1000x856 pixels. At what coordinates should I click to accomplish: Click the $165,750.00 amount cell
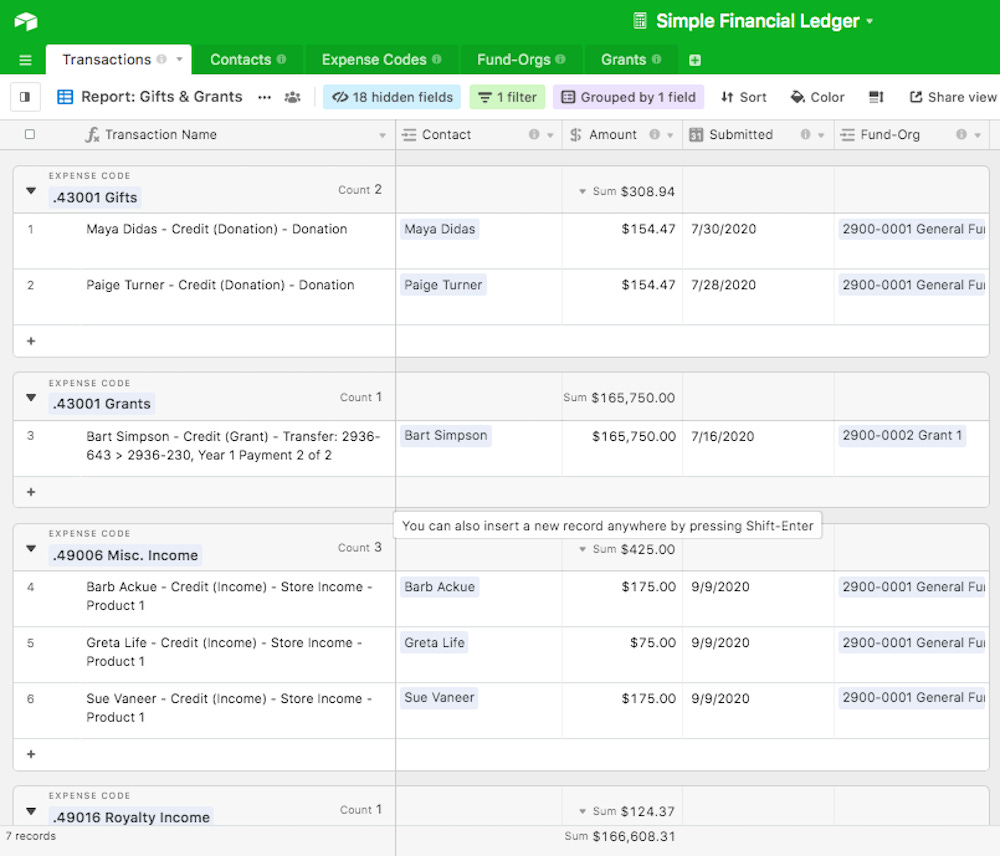coord(622,448)
